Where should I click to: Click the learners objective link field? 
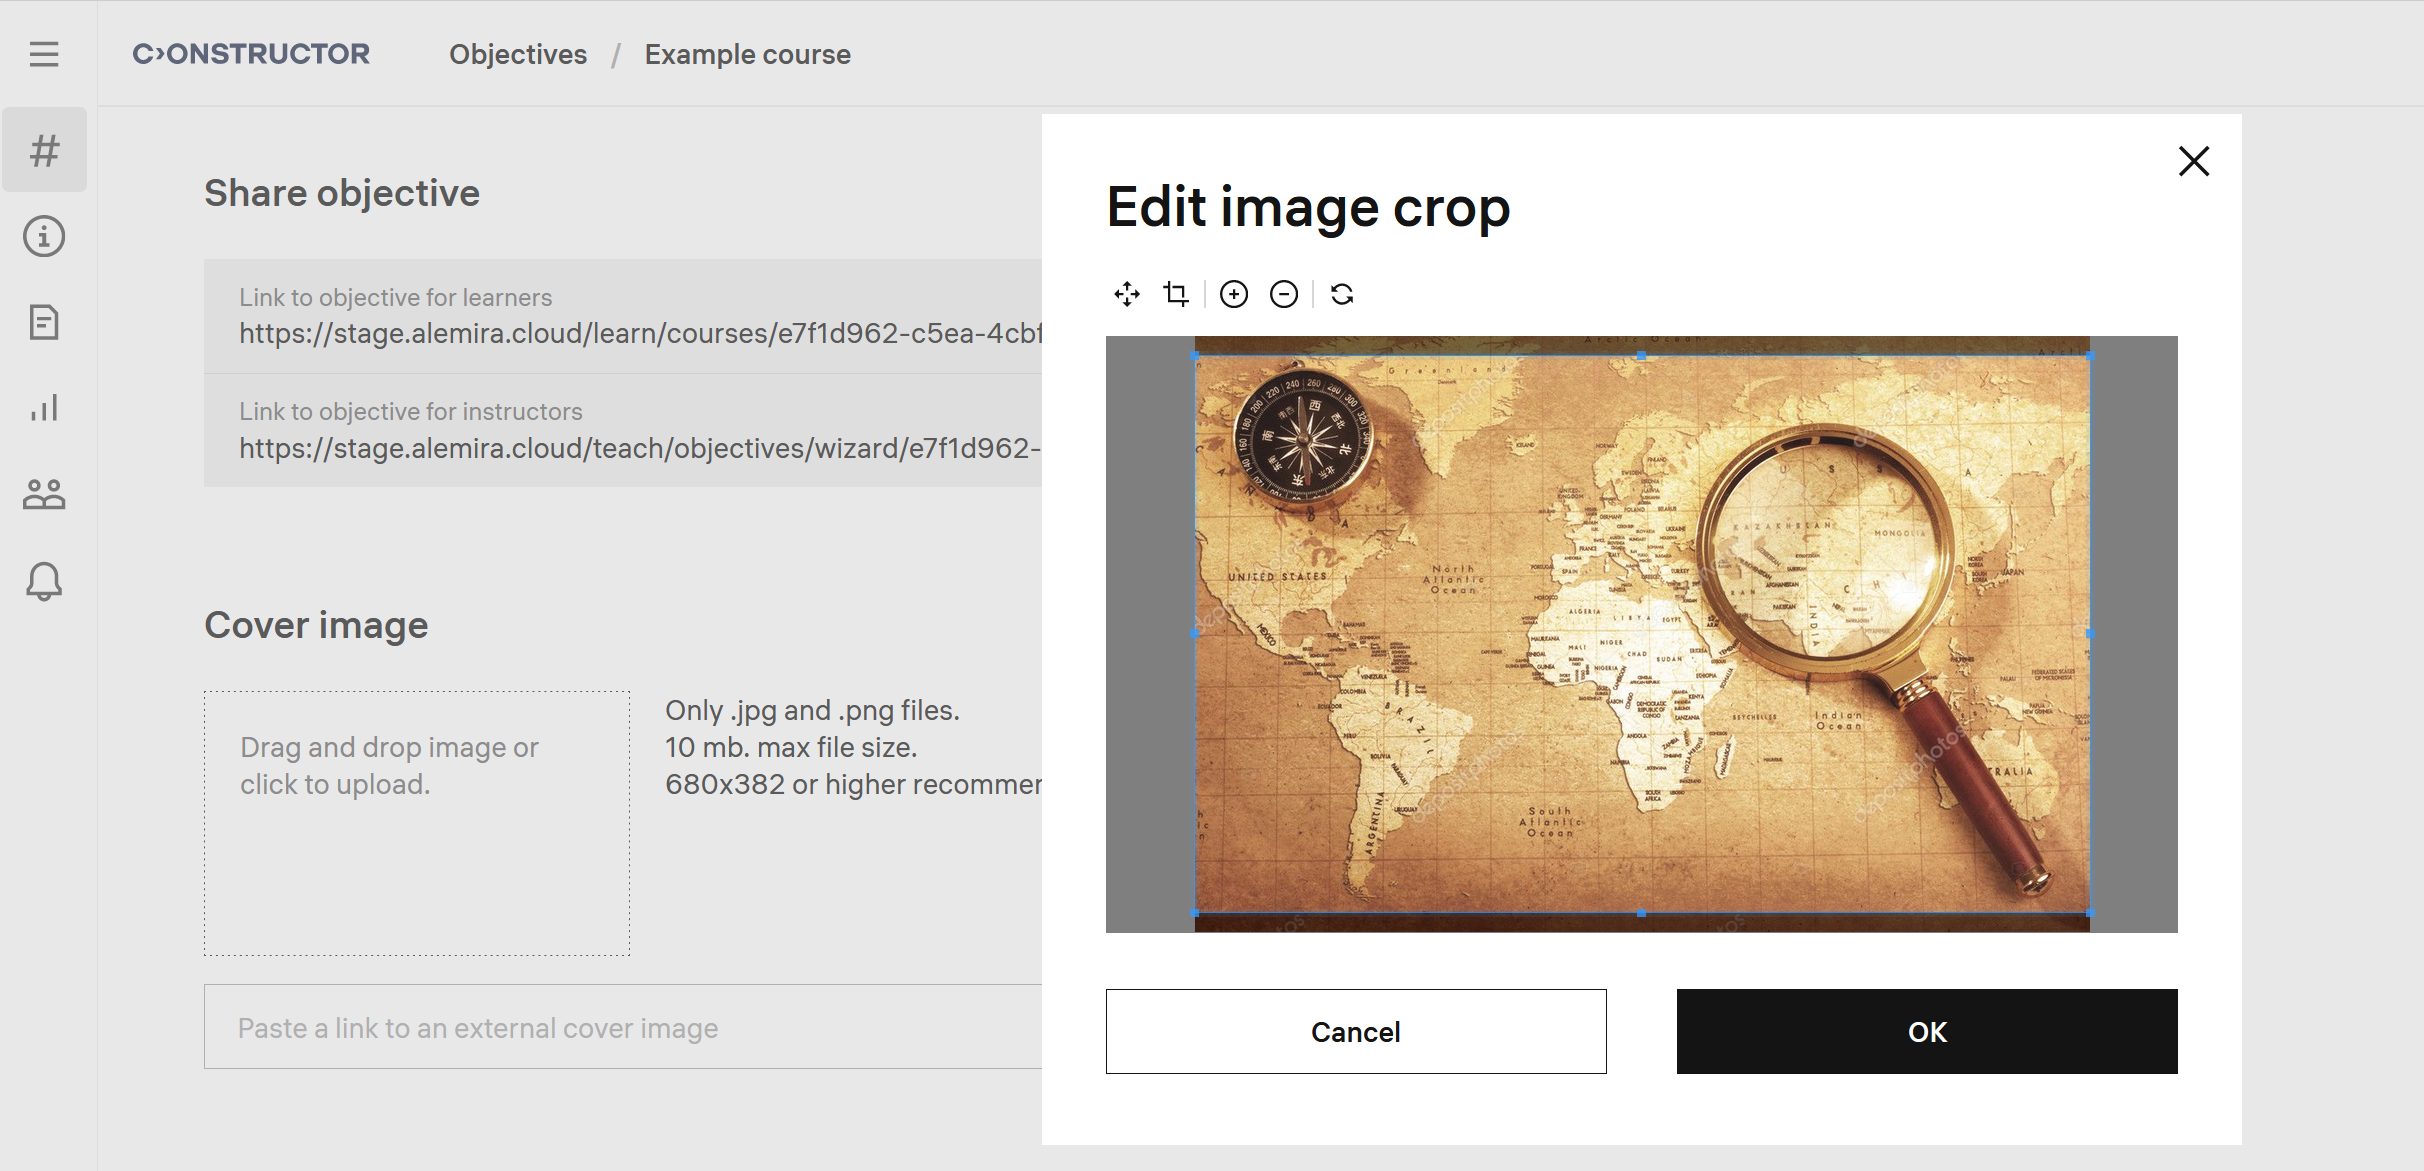click(622, 317)
